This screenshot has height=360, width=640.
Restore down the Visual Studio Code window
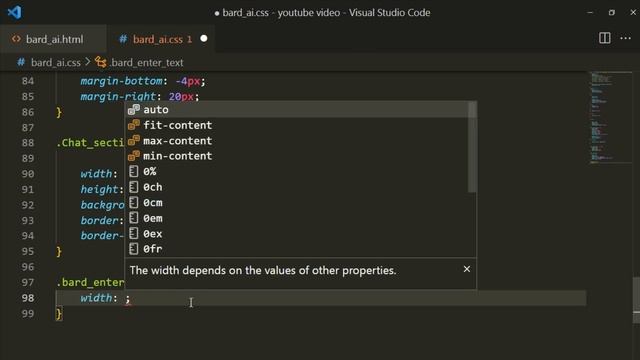[x=611, y=12]
